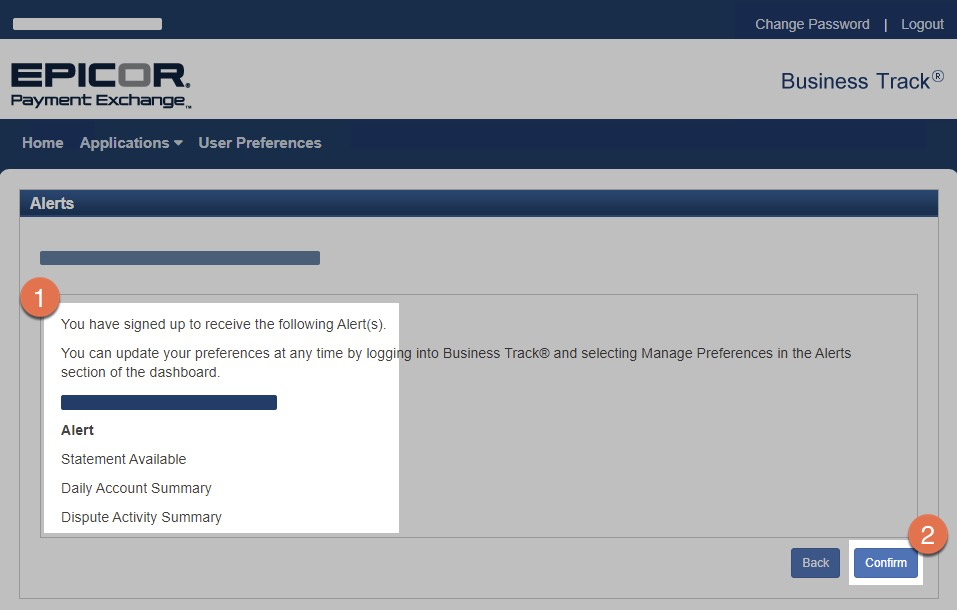Screen dimensions: 957x610
Task: Select the Statement Available alert row
Action: click(124, 459)
